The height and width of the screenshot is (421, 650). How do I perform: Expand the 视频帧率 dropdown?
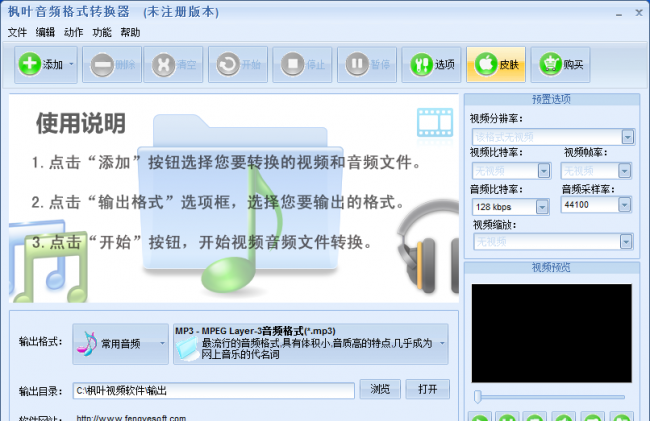624,171
